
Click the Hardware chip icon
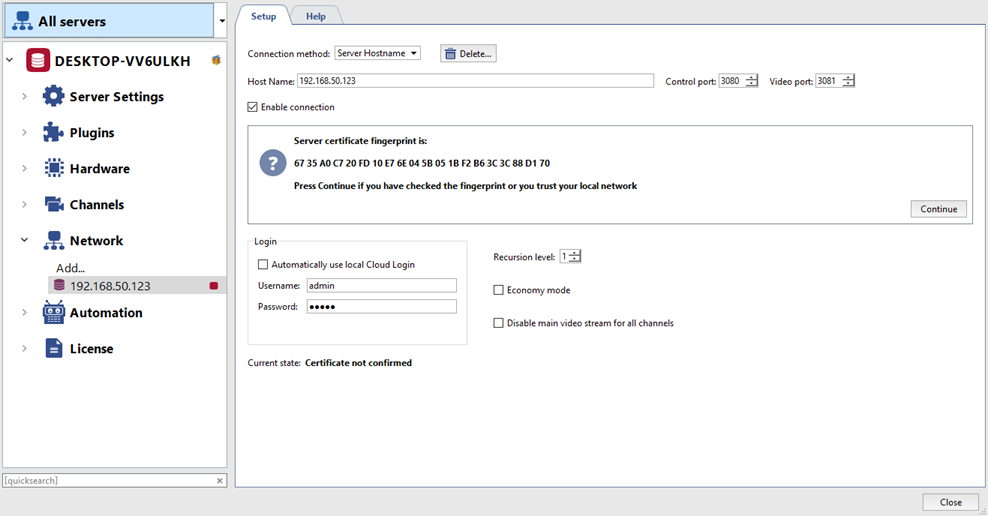coord(53,169)
